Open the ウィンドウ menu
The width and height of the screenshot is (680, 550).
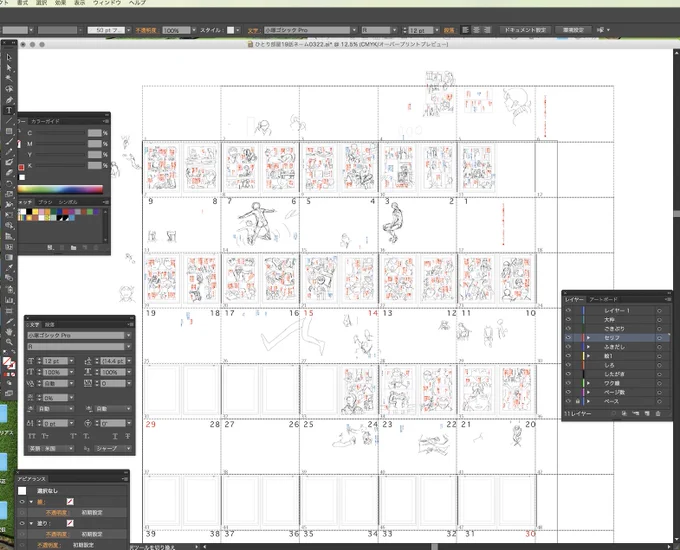coord(107,3)
